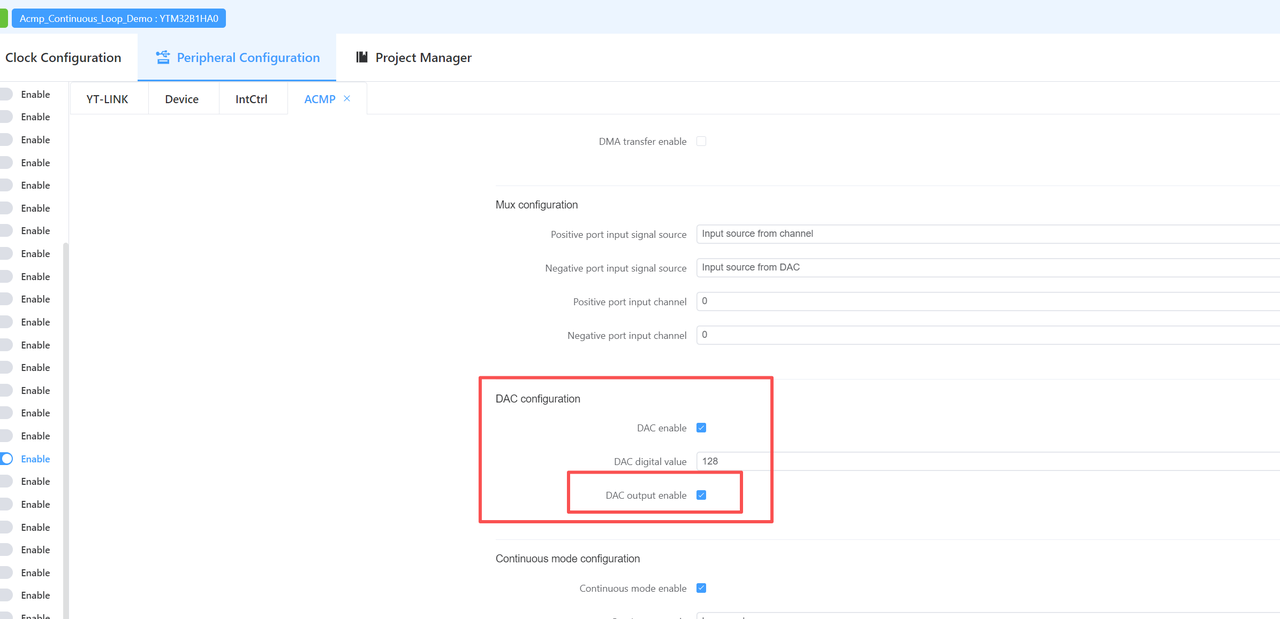
Task: Disable the Continuous mode enable checkbox
Action: tap(701, 588)
